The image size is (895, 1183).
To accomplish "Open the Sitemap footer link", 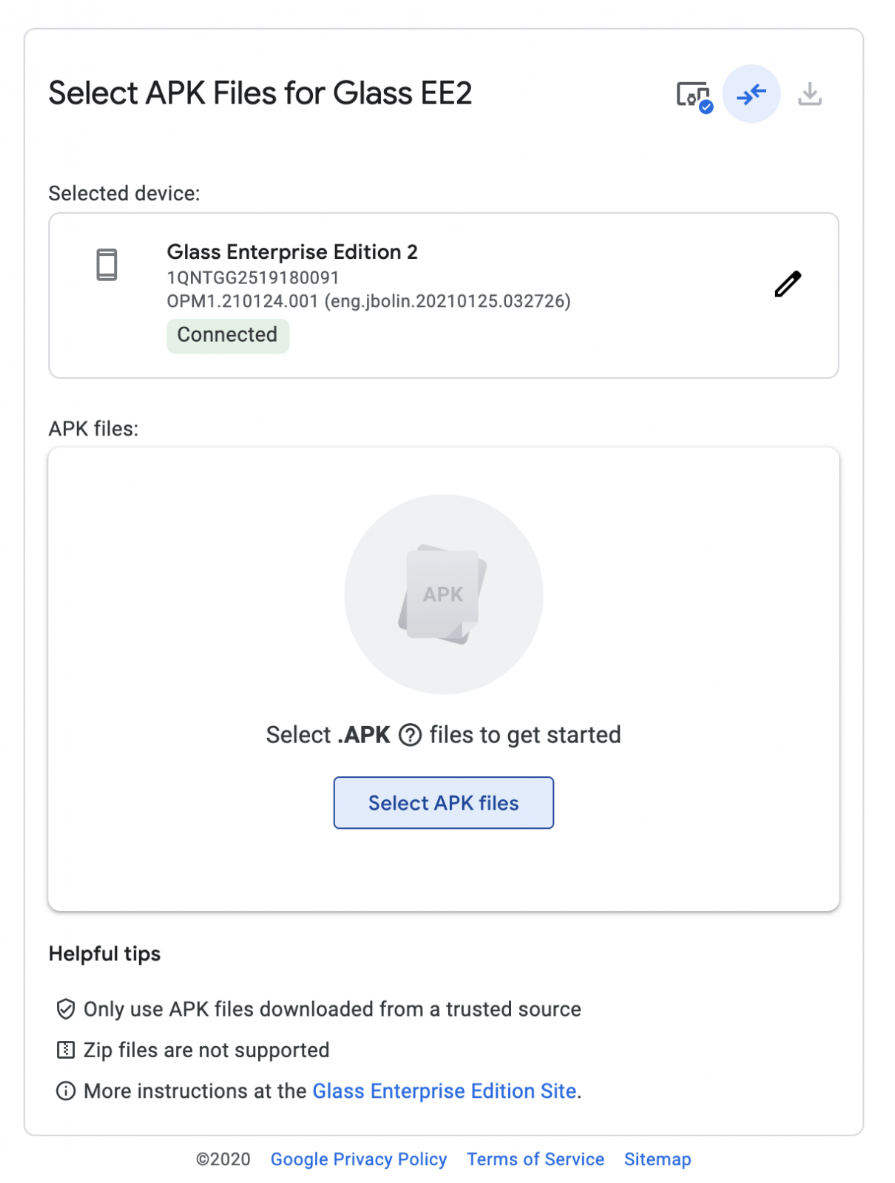I will [x=657, y=1159].
